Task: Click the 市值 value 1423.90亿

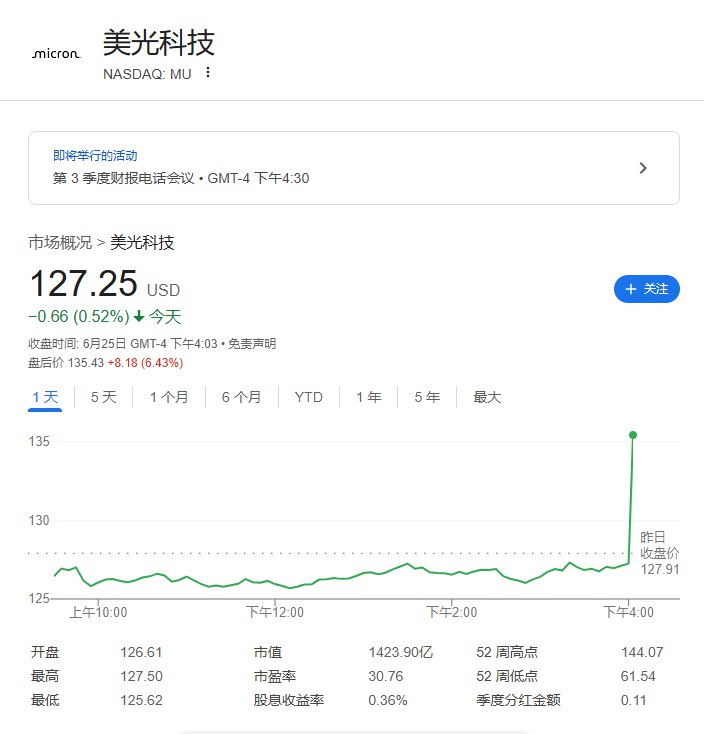Action: 401,652
